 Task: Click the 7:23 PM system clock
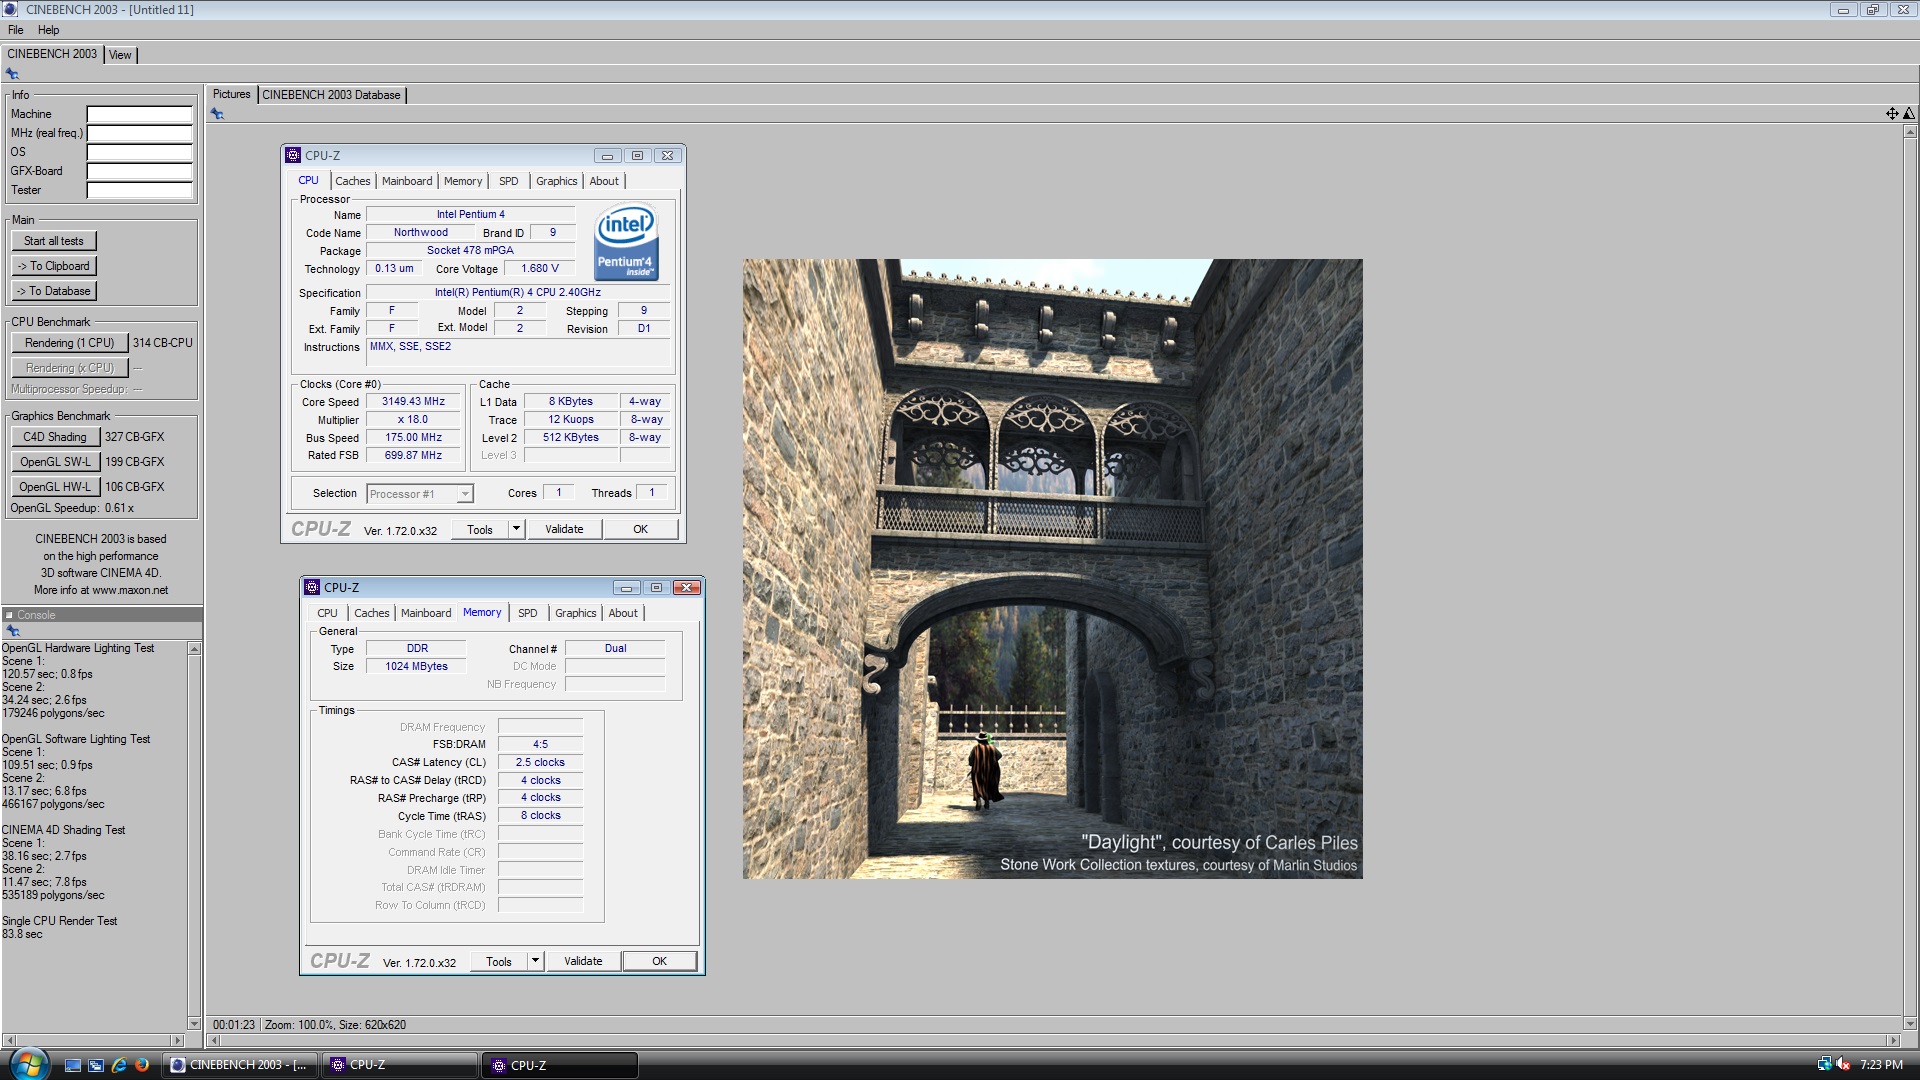pyautogui.click(x=1881, y=1065)
